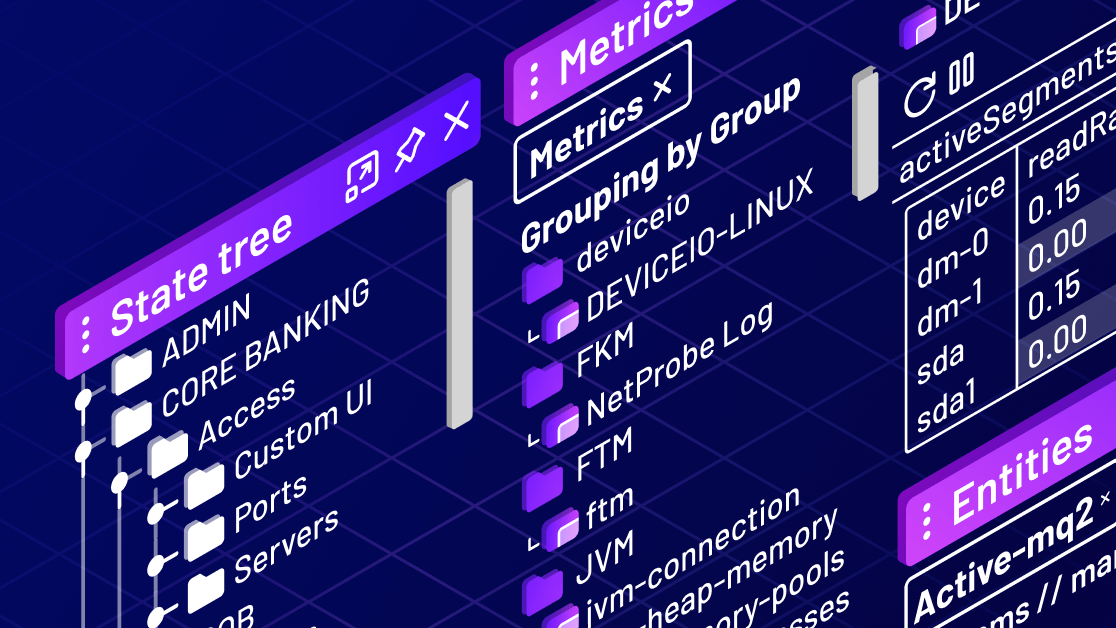Click the NetProbe Log item
Screen dimensions: 1116x628
pyautogui.click(x=680, y=360)
